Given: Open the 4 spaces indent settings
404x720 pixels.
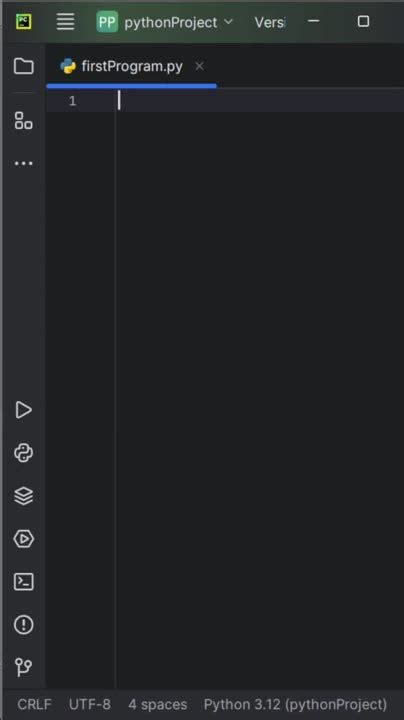Looking at the screenshot, I should point(157,704).
